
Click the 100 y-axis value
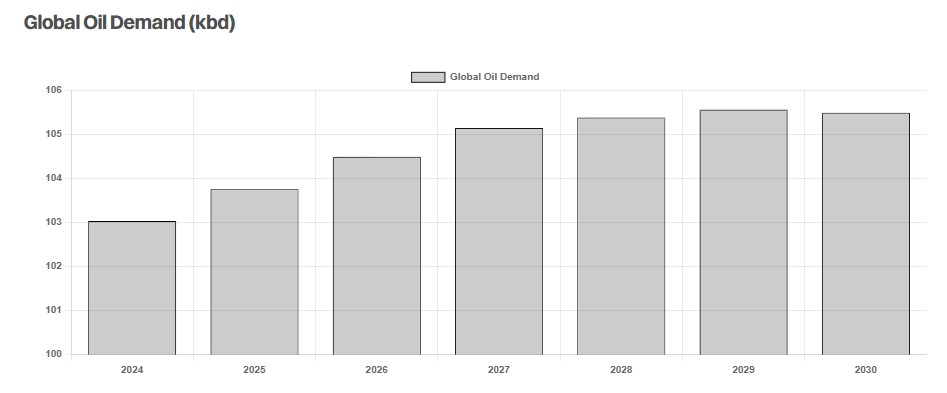pyautogui.click(x=54, y=354)
